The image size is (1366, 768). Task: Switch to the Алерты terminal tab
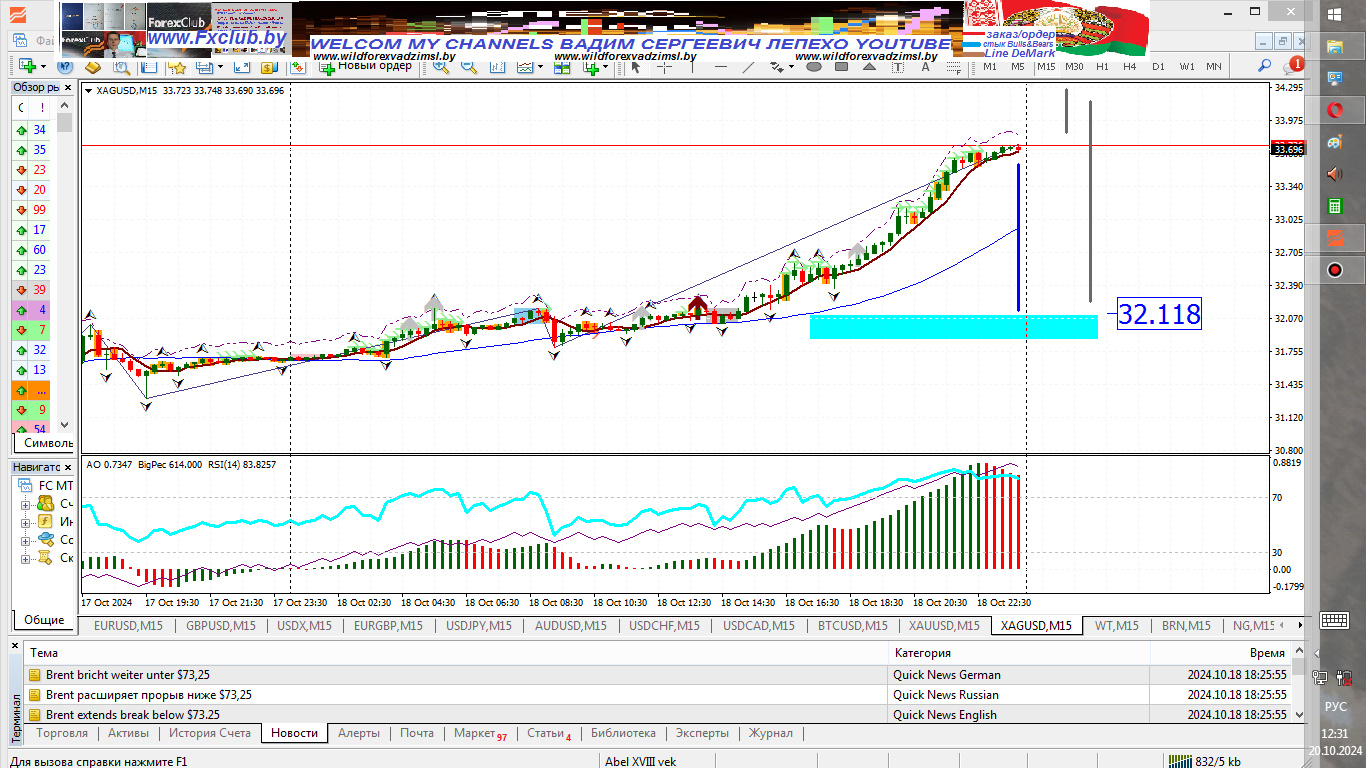pos(358,733)
